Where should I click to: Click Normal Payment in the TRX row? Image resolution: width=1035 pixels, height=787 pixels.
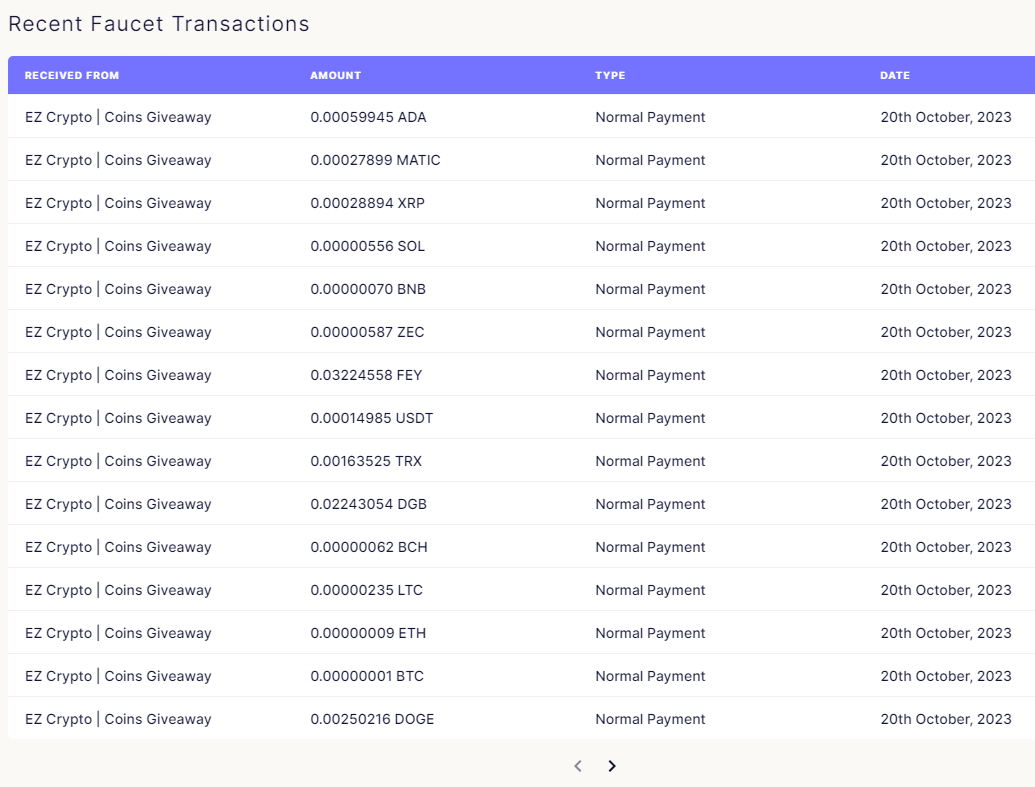tap(650, 460)
